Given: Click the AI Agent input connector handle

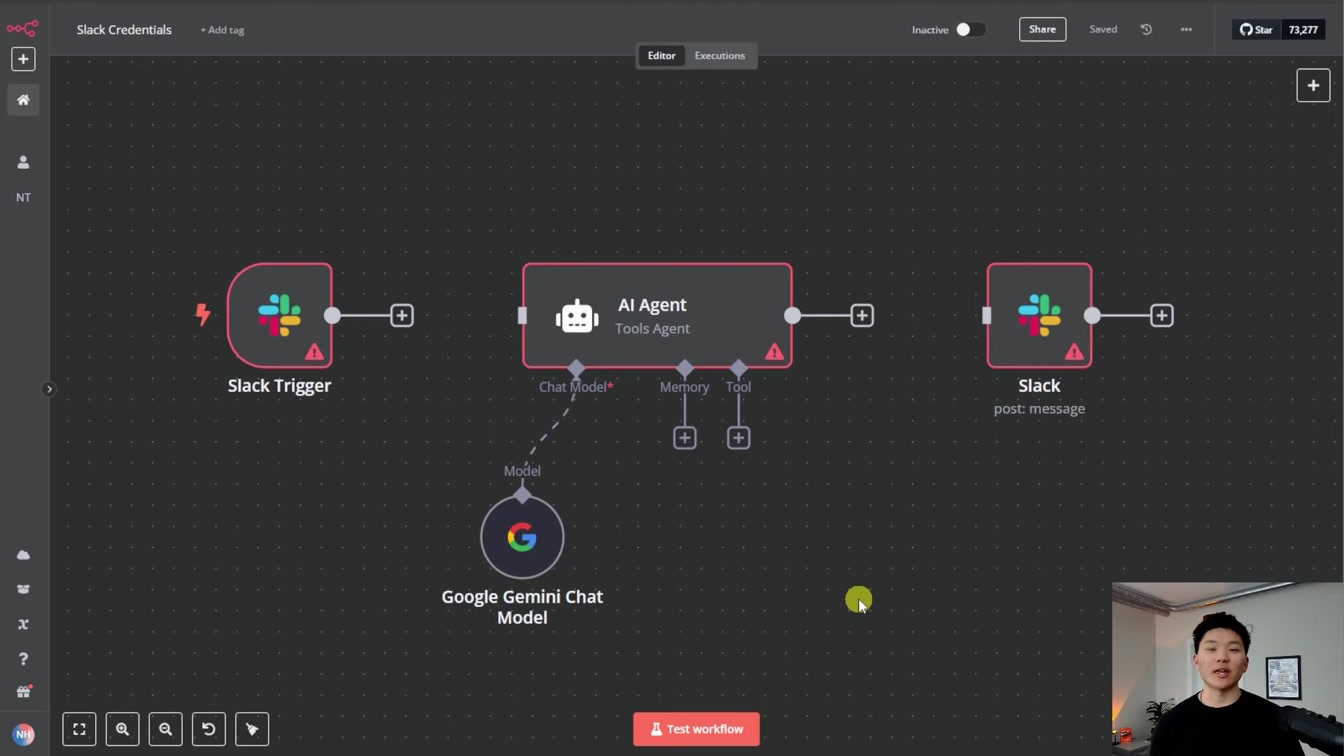Looking at the screenshot, I should coord(522,316).
